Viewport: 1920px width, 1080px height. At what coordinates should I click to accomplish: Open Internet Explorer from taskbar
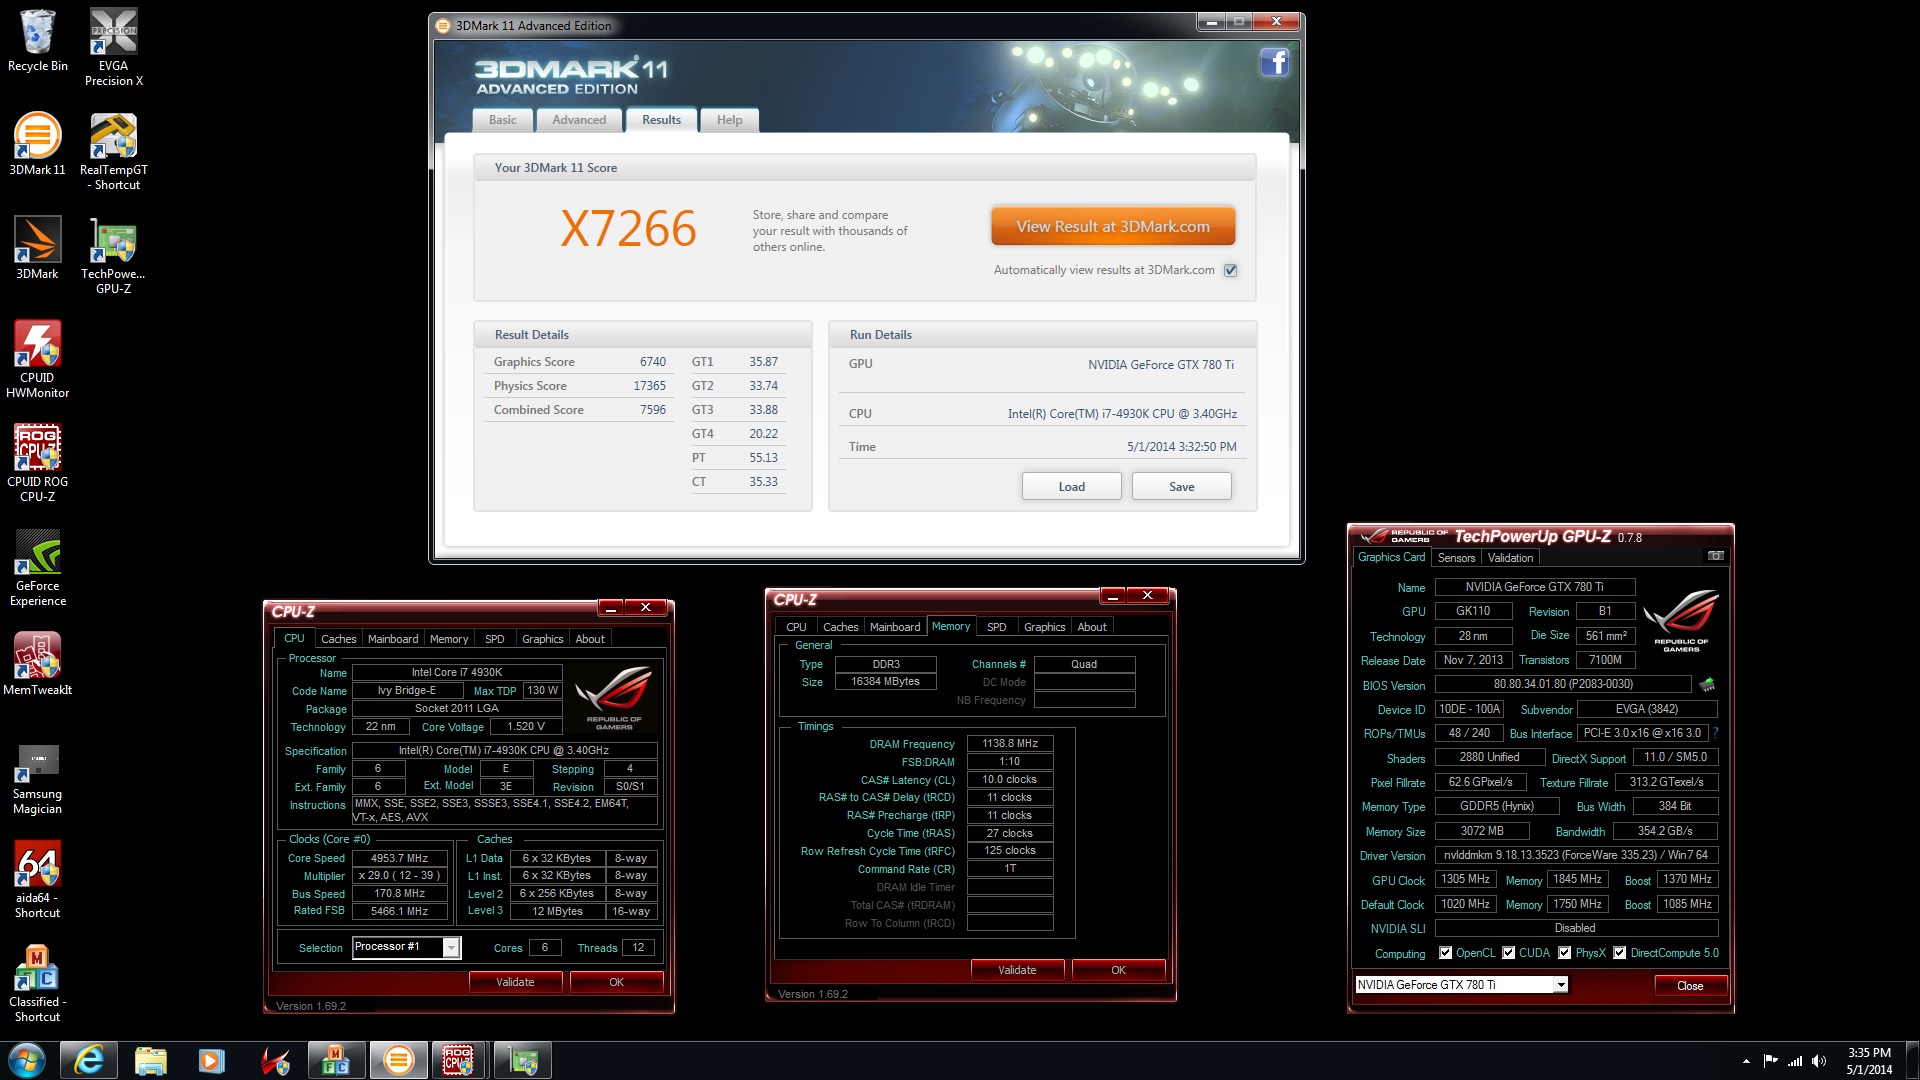point(89,1060)
